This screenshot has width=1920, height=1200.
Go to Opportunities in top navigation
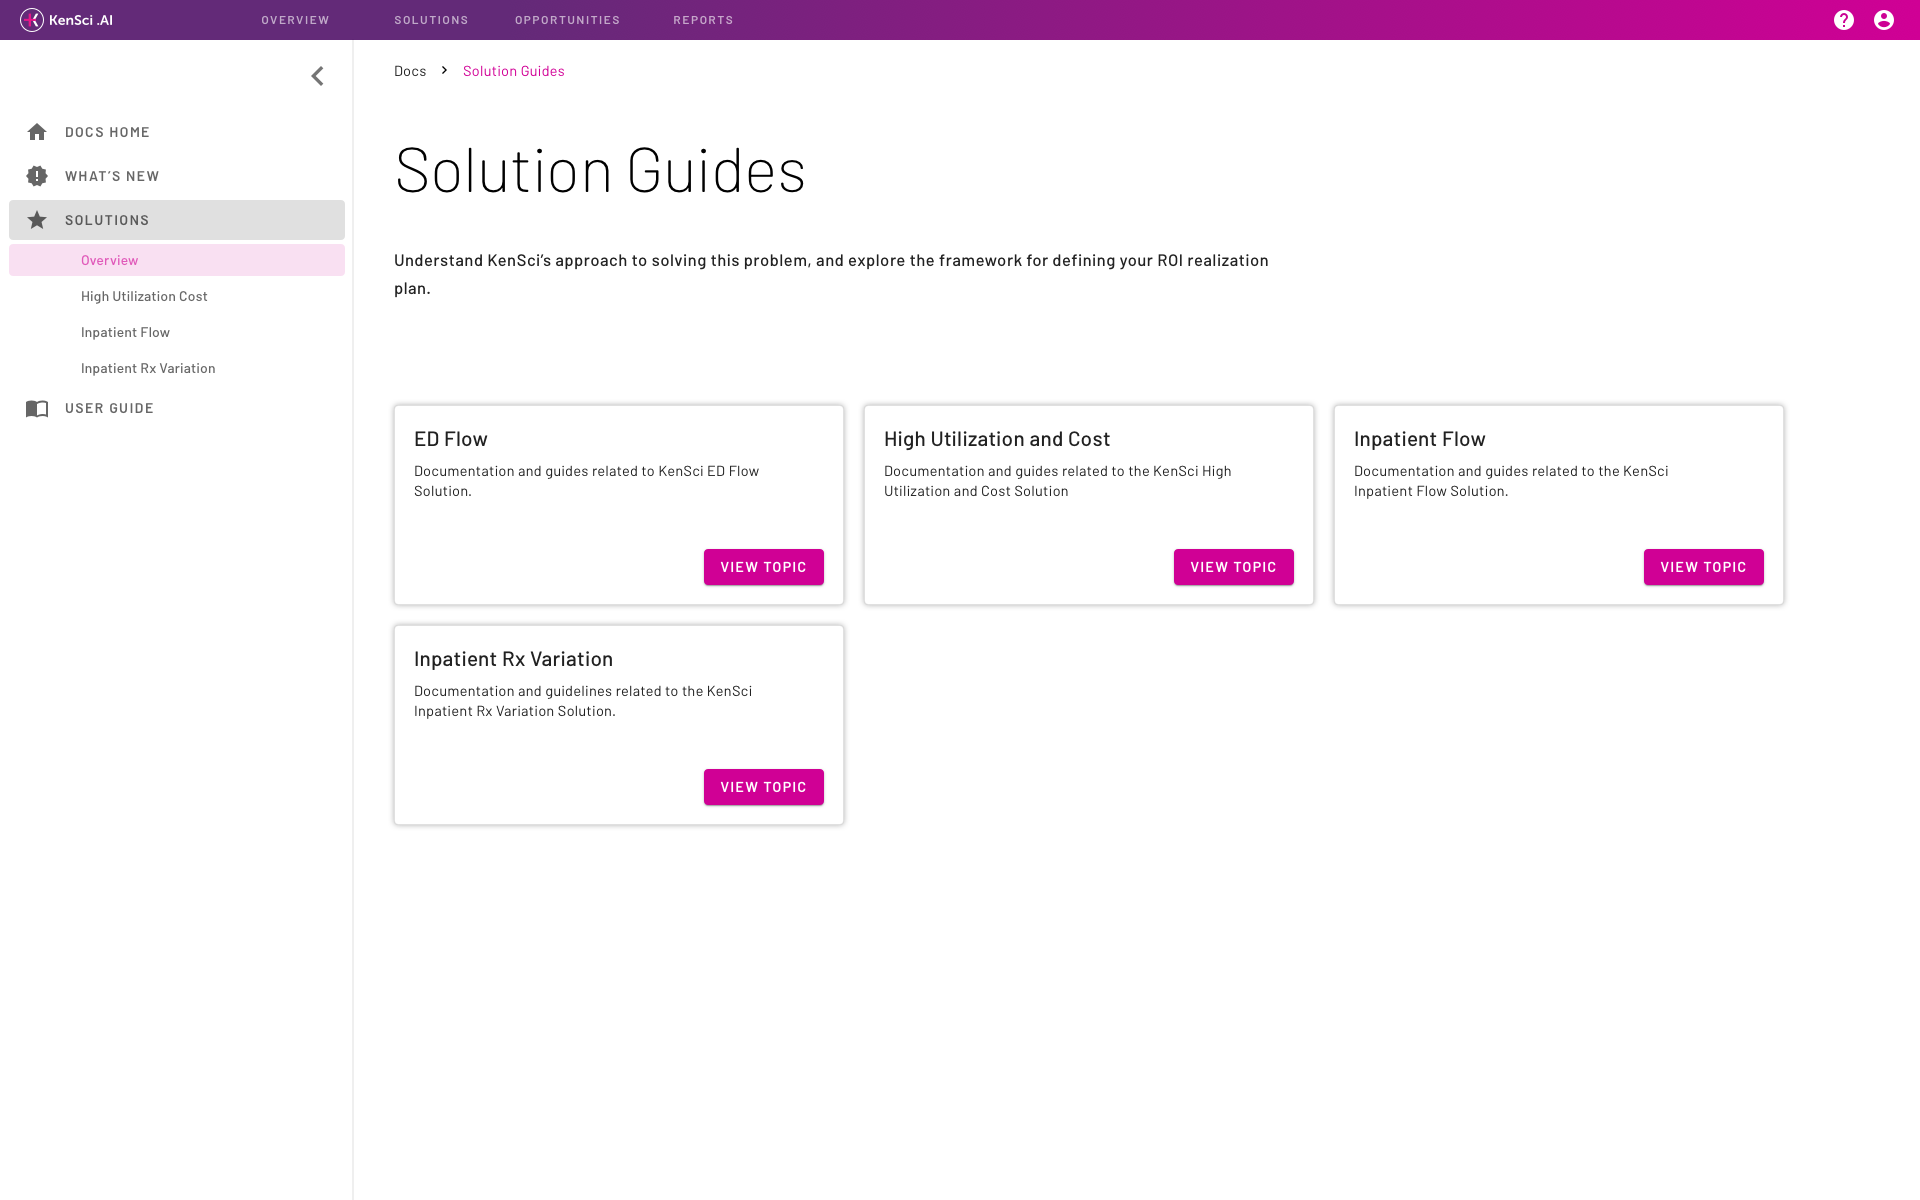567,20
